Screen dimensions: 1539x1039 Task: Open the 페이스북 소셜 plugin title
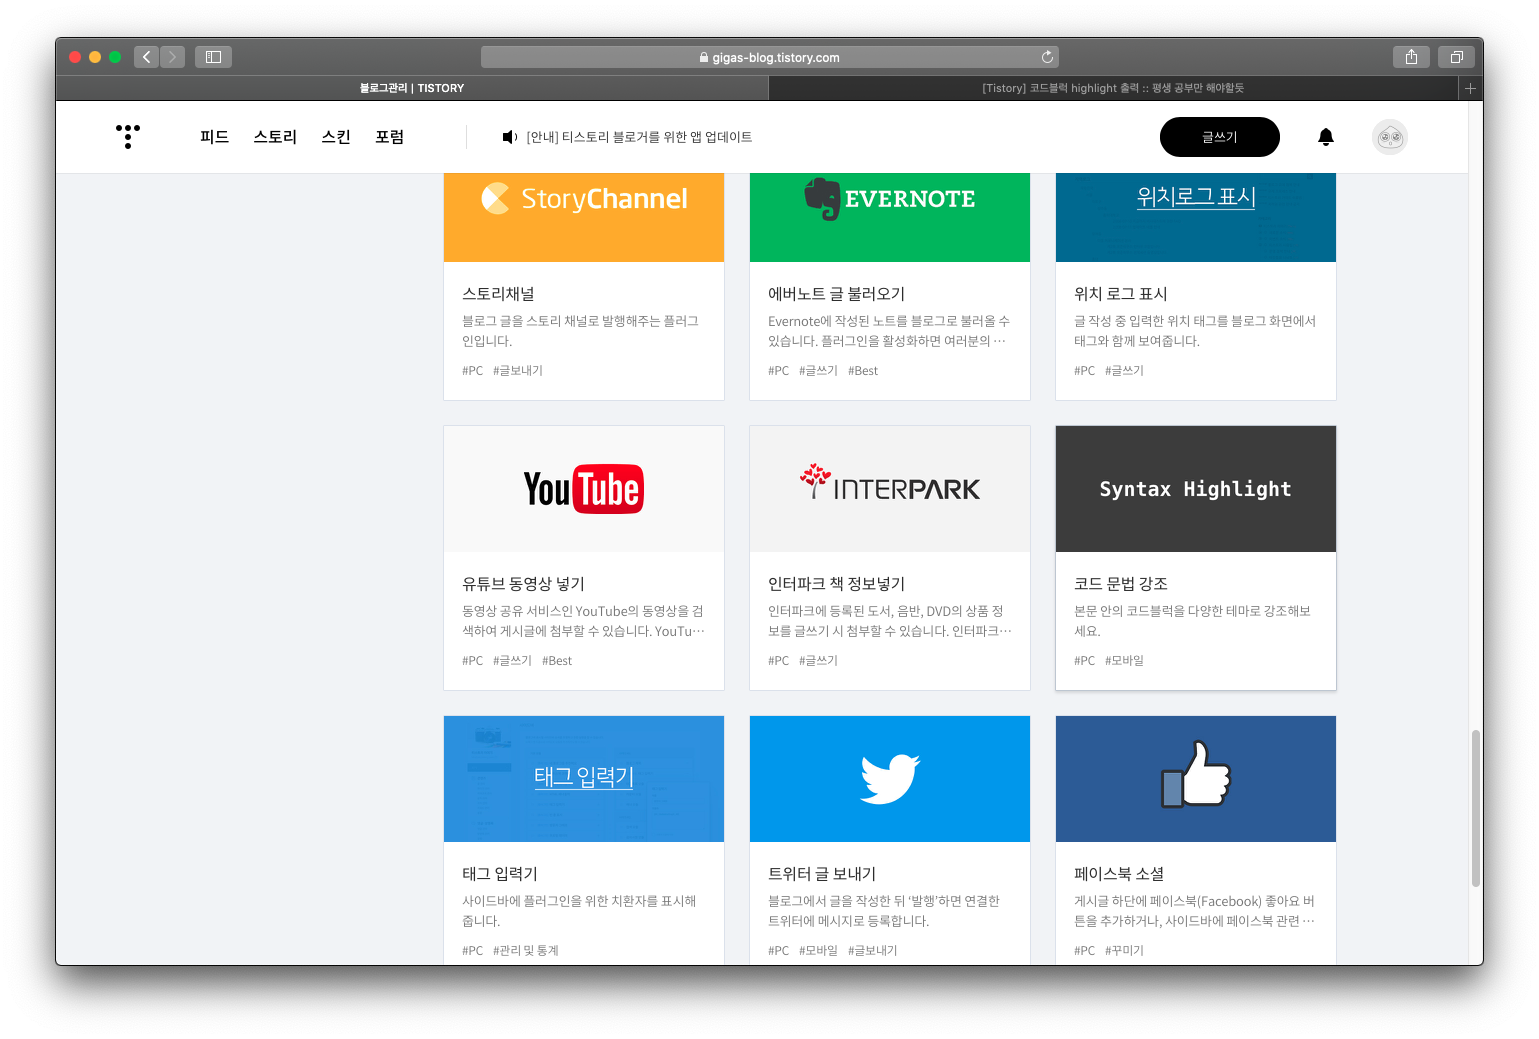1119,874
